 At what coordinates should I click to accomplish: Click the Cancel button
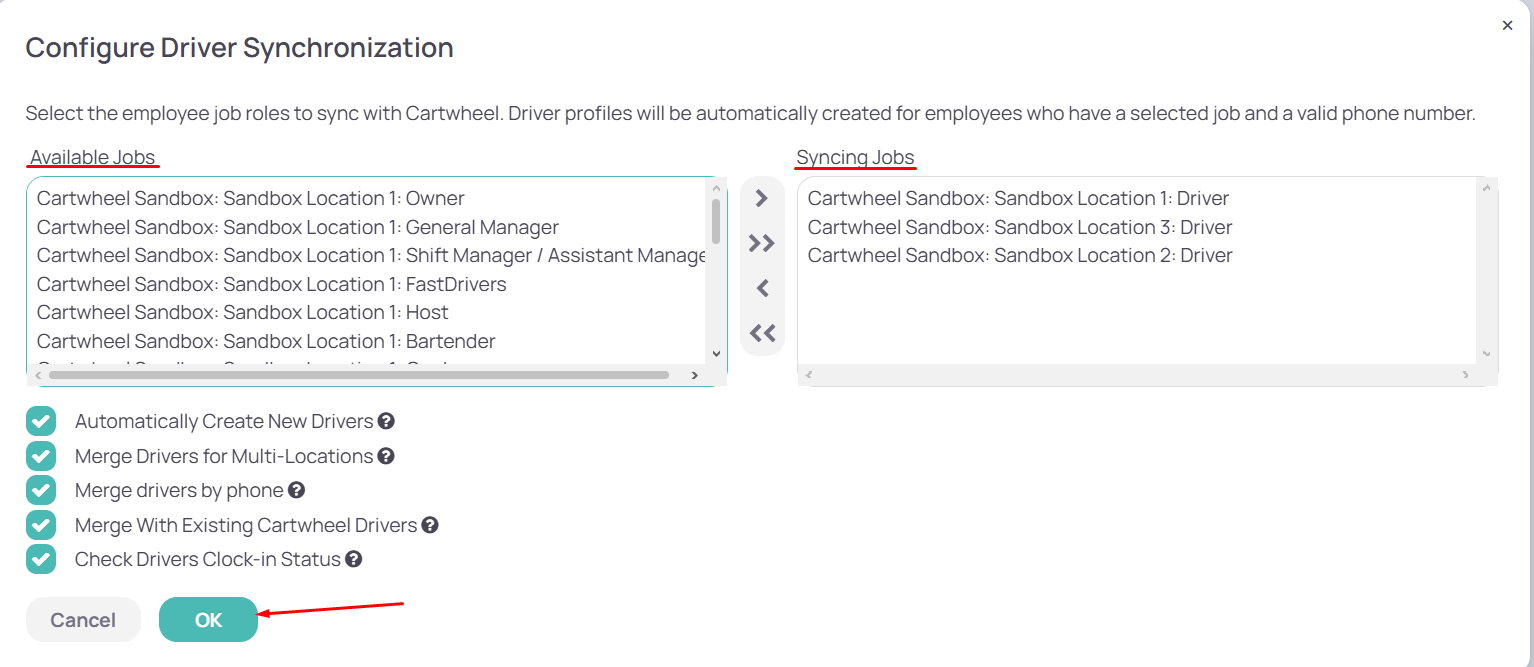click(83, 620)
